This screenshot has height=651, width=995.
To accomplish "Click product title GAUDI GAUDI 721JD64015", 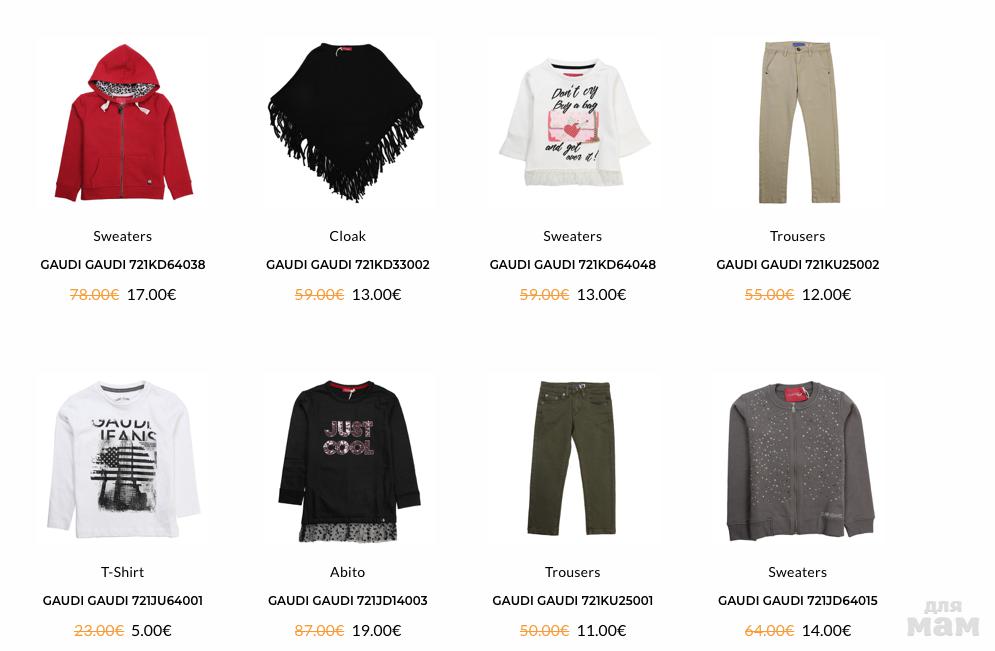I will (x=798, y=600).
